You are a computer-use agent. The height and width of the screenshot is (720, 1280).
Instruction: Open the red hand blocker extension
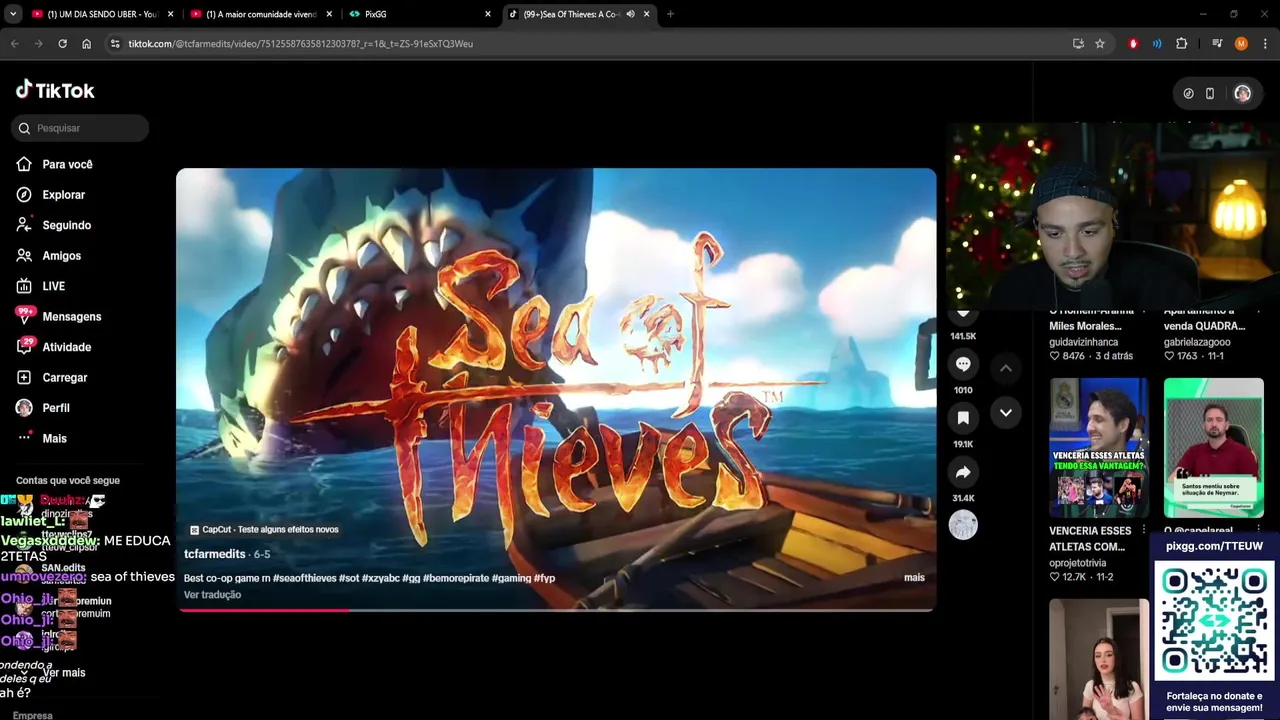(x=1133, y=44)
